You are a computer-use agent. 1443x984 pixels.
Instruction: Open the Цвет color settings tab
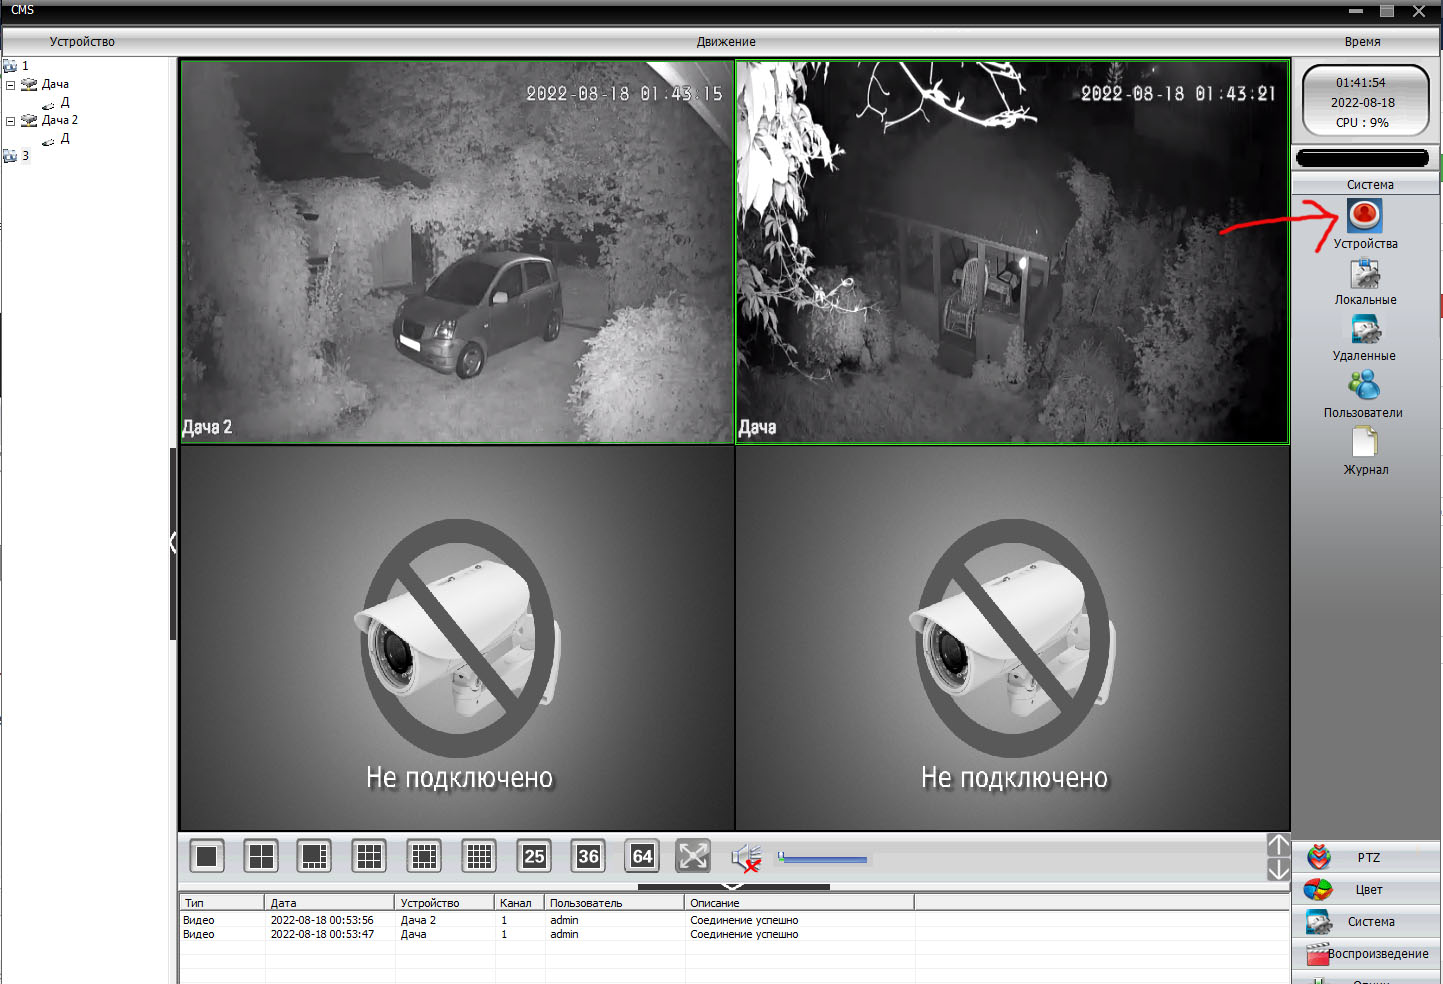click(1367, 889)
